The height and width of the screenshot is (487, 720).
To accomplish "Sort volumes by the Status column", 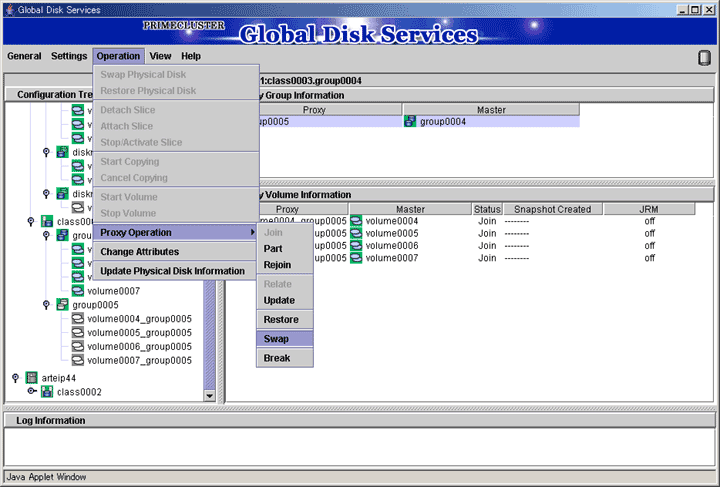I will [x=487, y=209].
